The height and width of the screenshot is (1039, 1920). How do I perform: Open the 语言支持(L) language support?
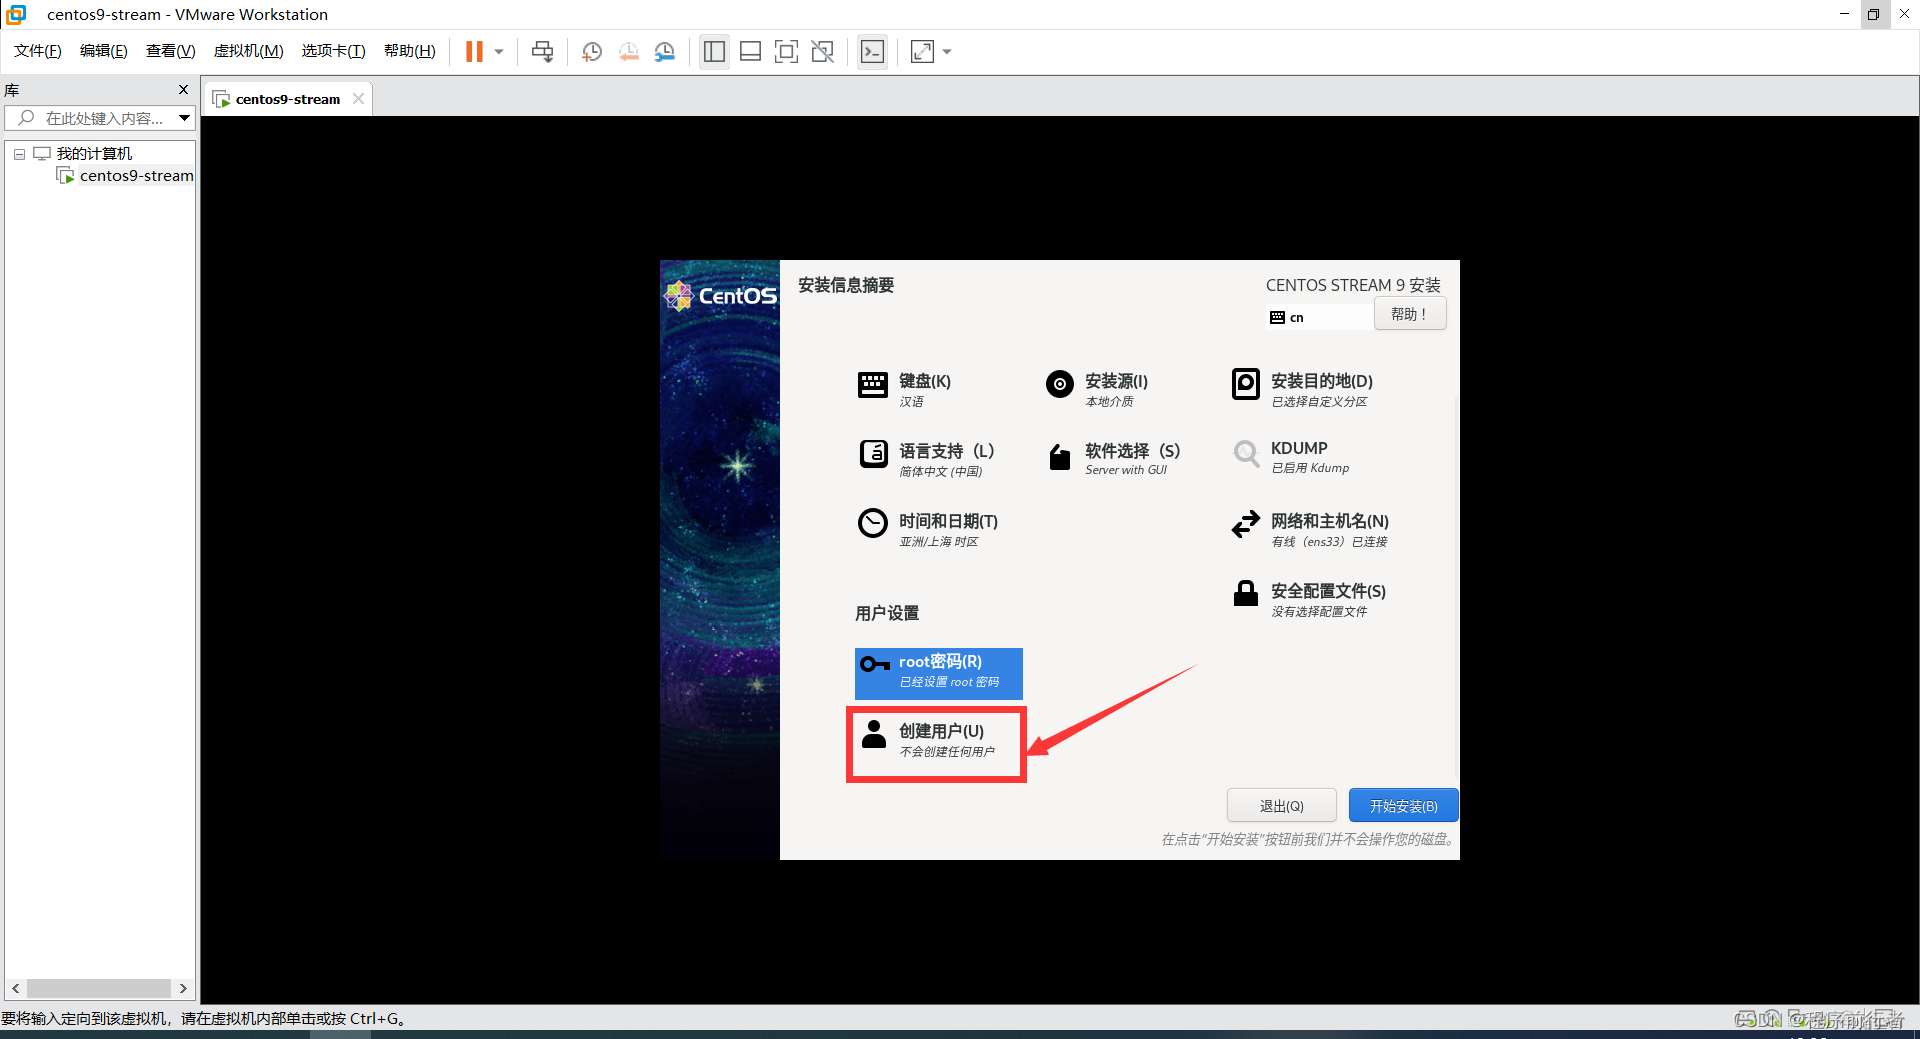926,458
